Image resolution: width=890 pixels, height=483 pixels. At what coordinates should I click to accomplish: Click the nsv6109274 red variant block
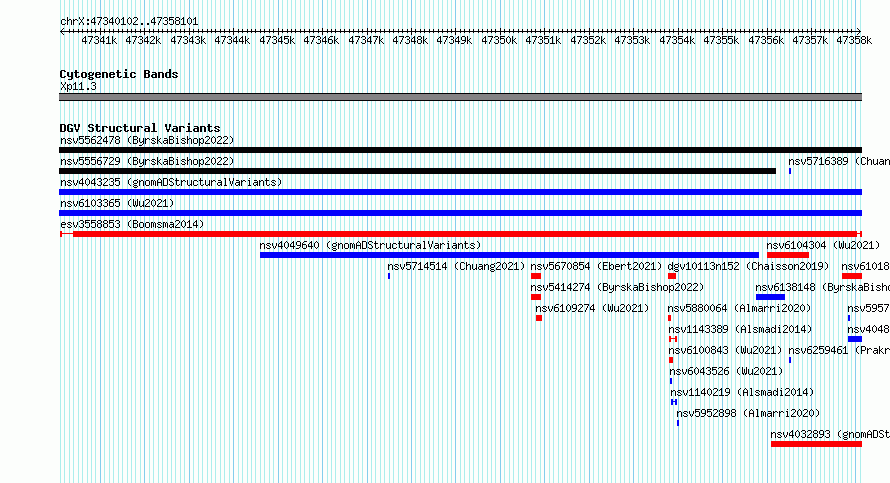539,318
